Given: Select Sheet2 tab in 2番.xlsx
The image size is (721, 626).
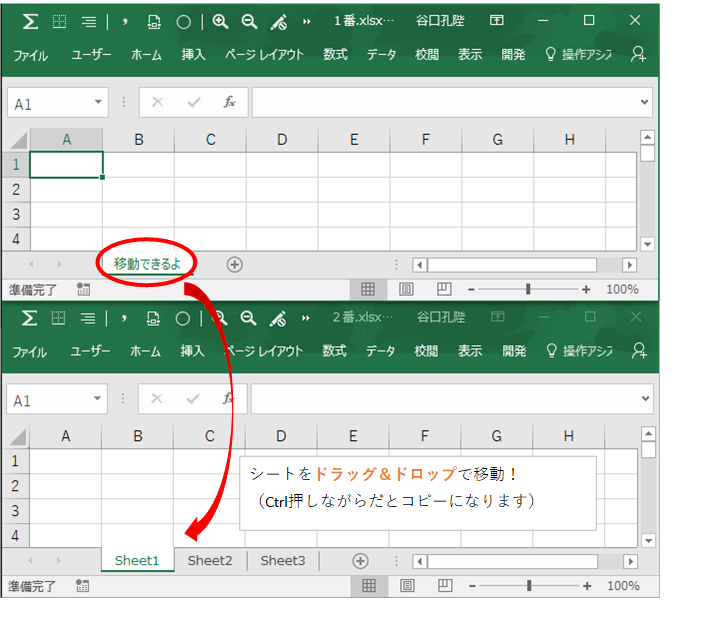Looking at the screenshot, I should (210, 561).
